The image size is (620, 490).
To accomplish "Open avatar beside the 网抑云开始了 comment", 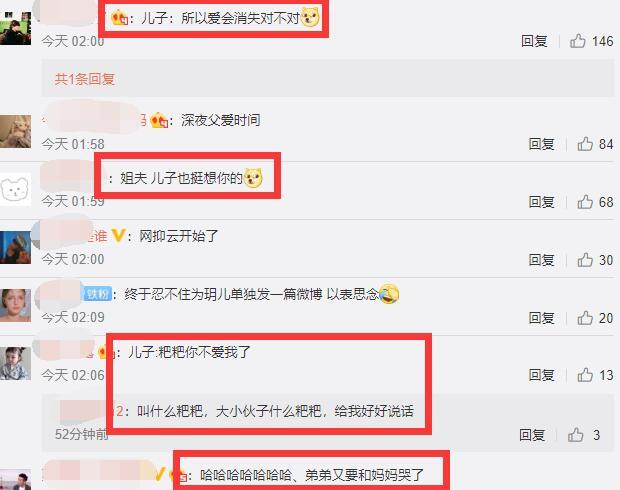I will 15,247.
